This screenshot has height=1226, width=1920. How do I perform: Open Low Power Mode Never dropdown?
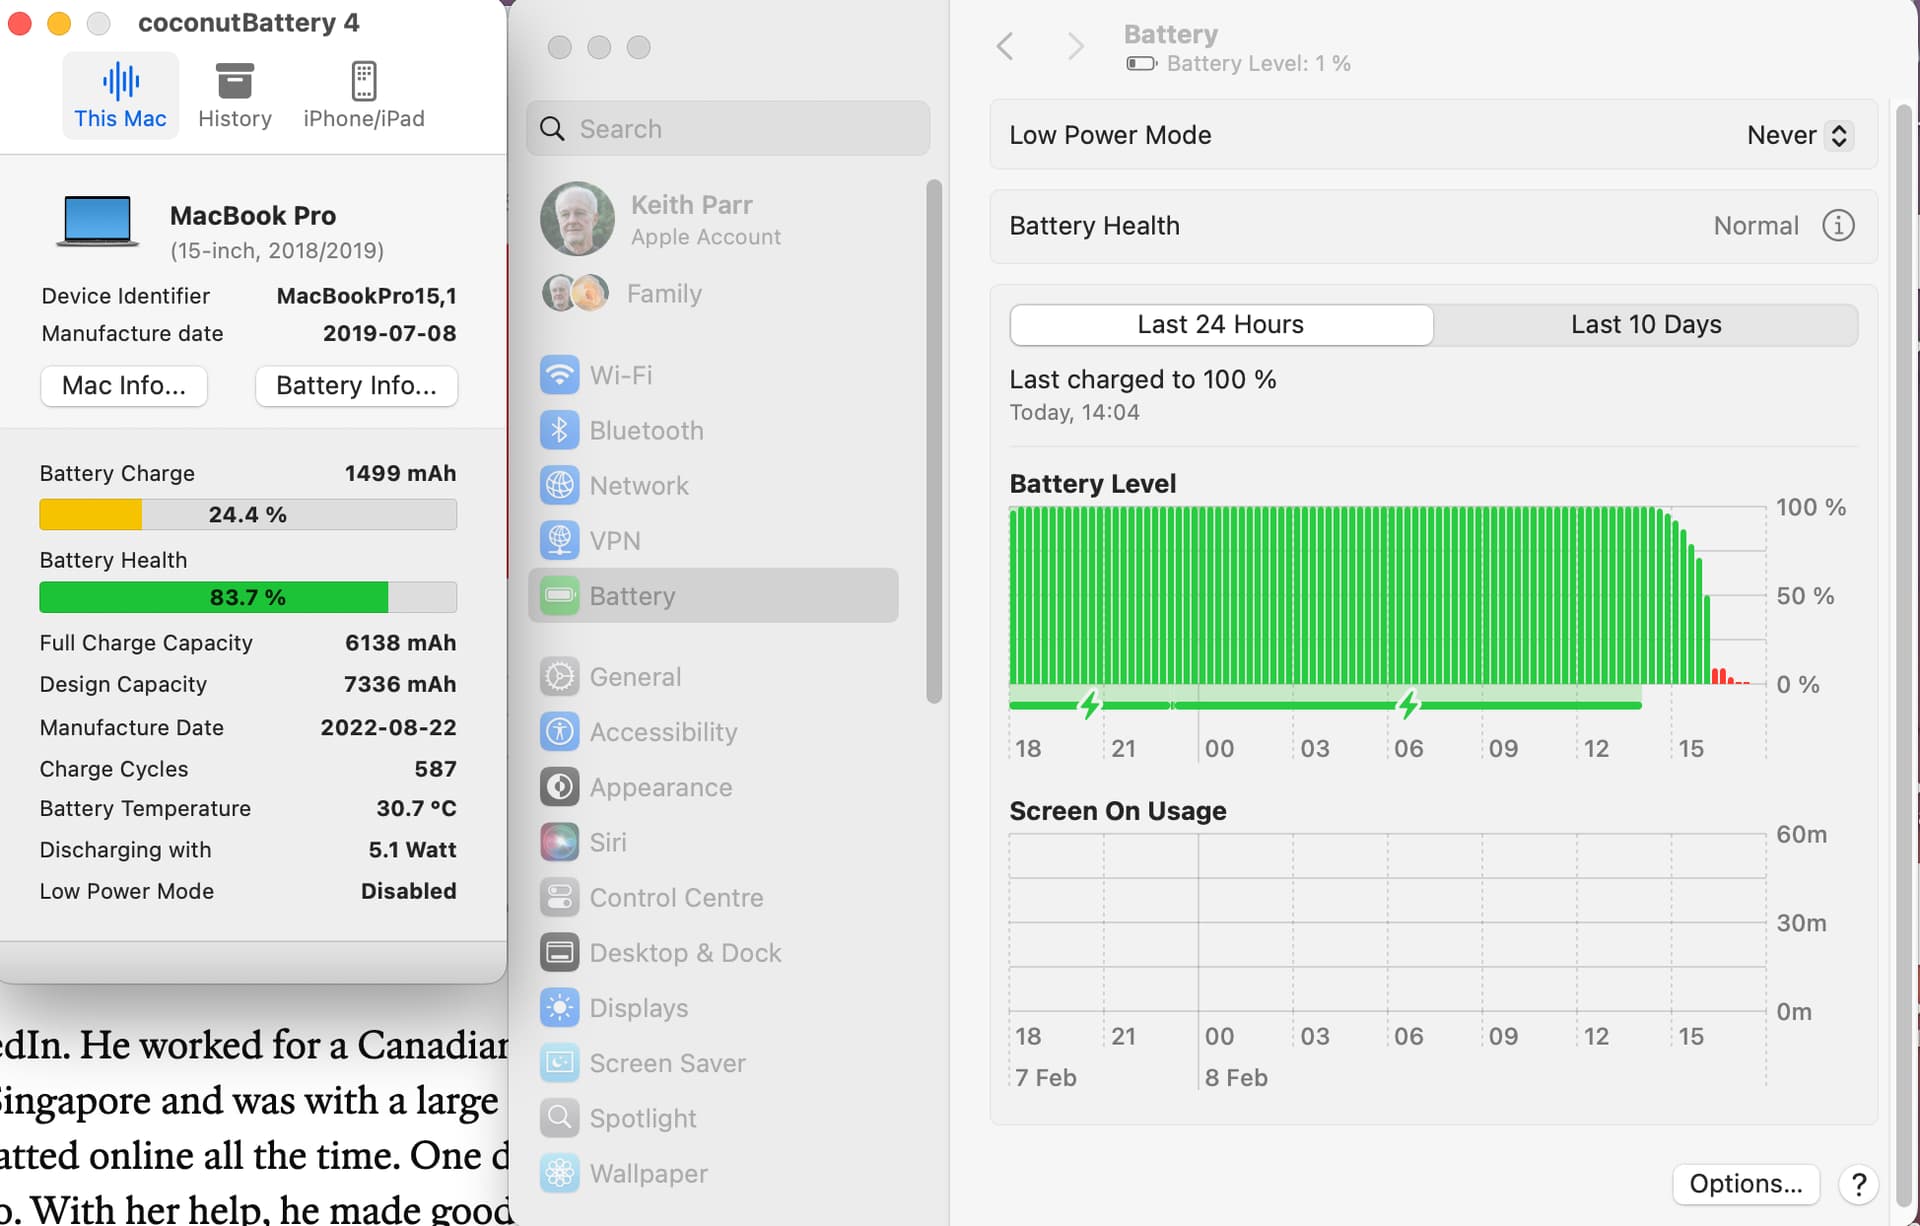tap(1800, 135)
